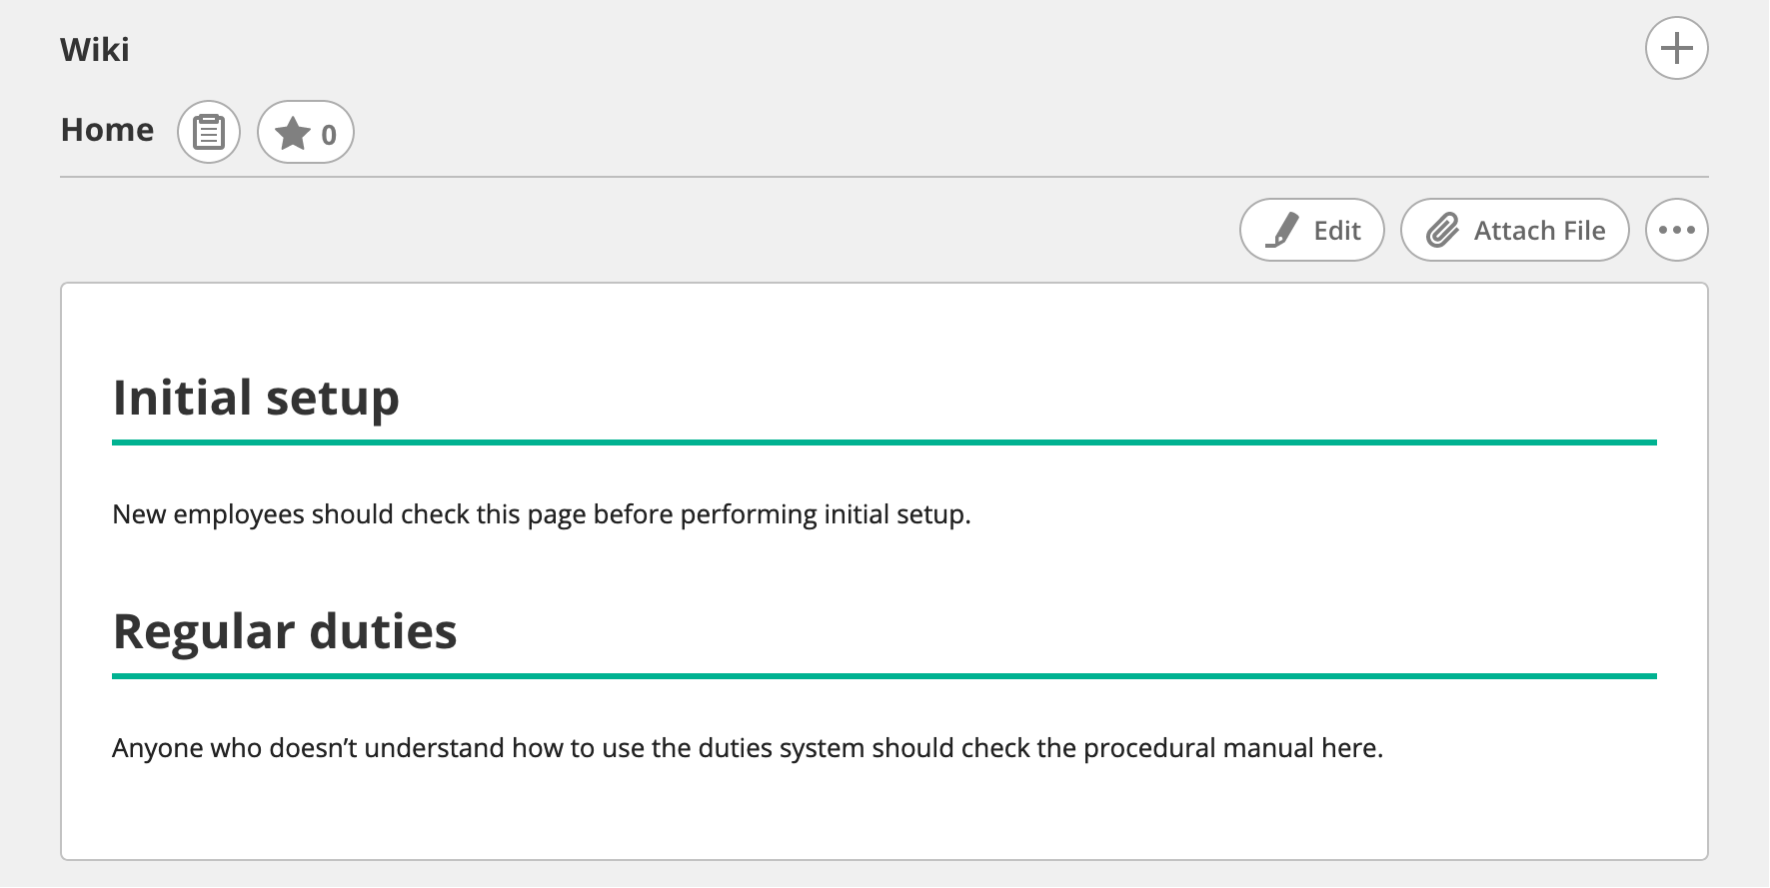This screenshot has height=888, width=1770.
Task: Click the Wiki section title
Action: click(95, 49)
